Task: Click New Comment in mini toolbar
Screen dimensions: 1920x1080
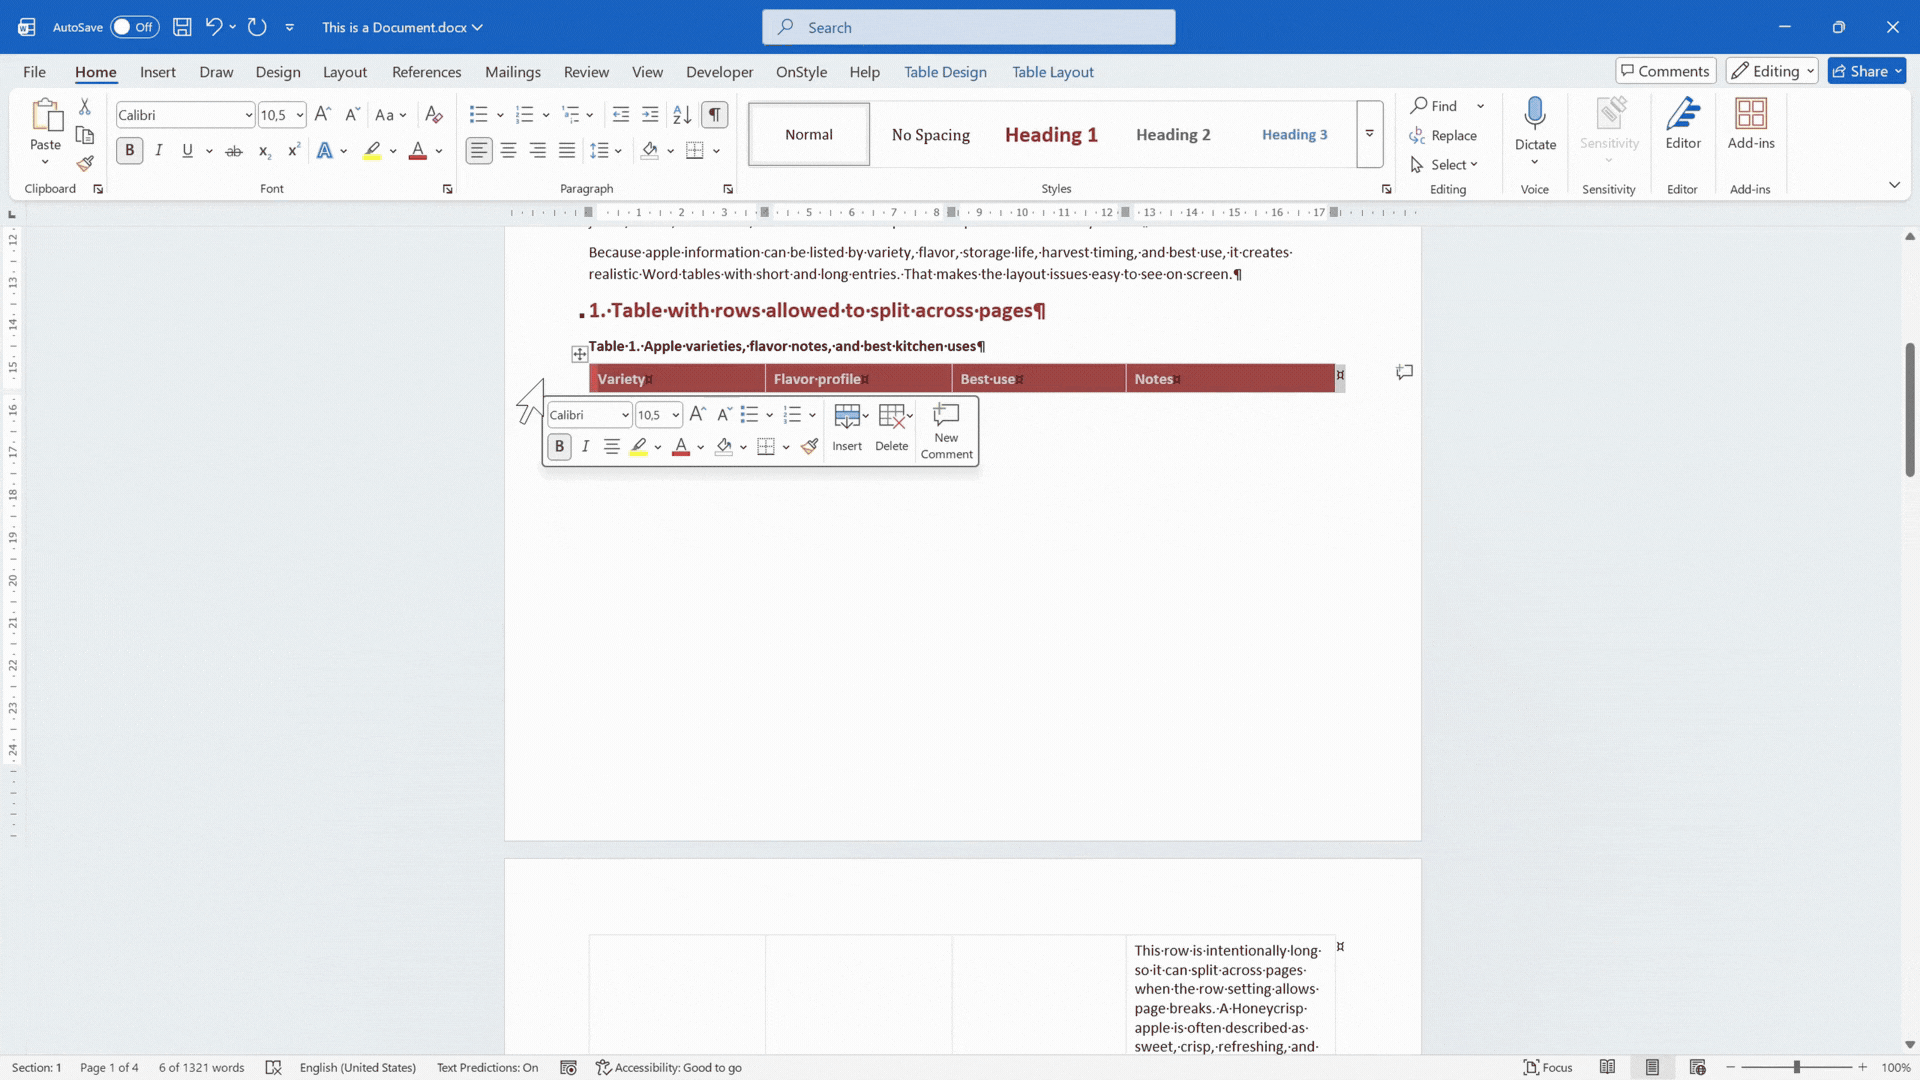Action: [x=946, y=431]
